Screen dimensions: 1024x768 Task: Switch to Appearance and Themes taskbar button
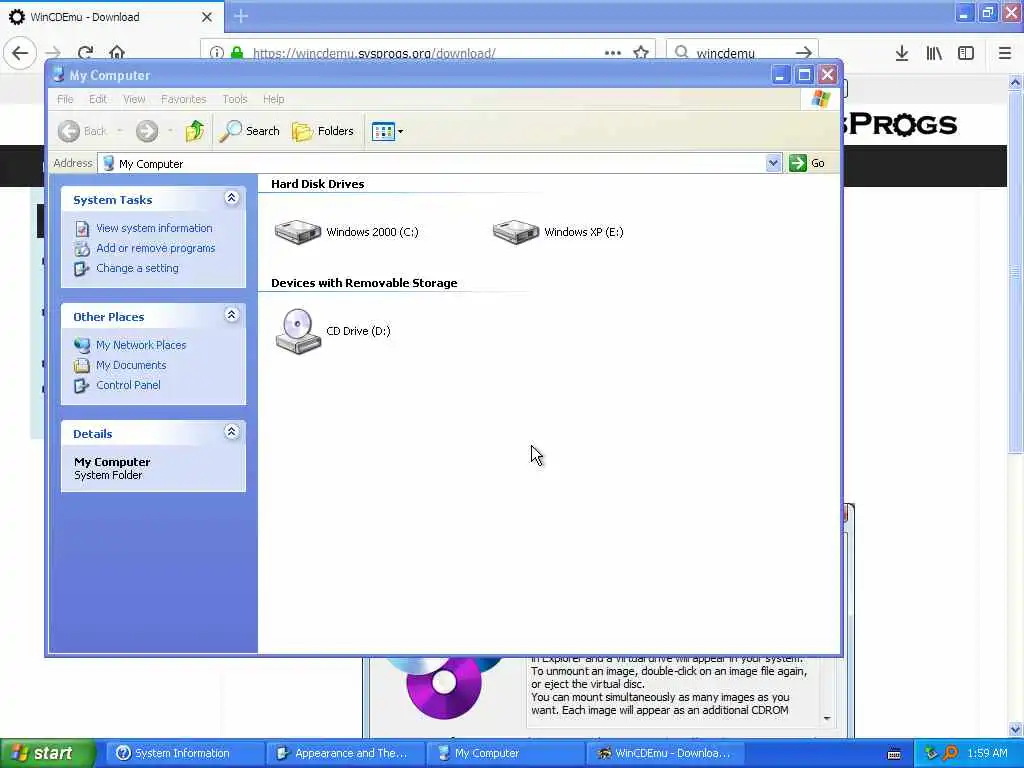click(x=344, y=754)
